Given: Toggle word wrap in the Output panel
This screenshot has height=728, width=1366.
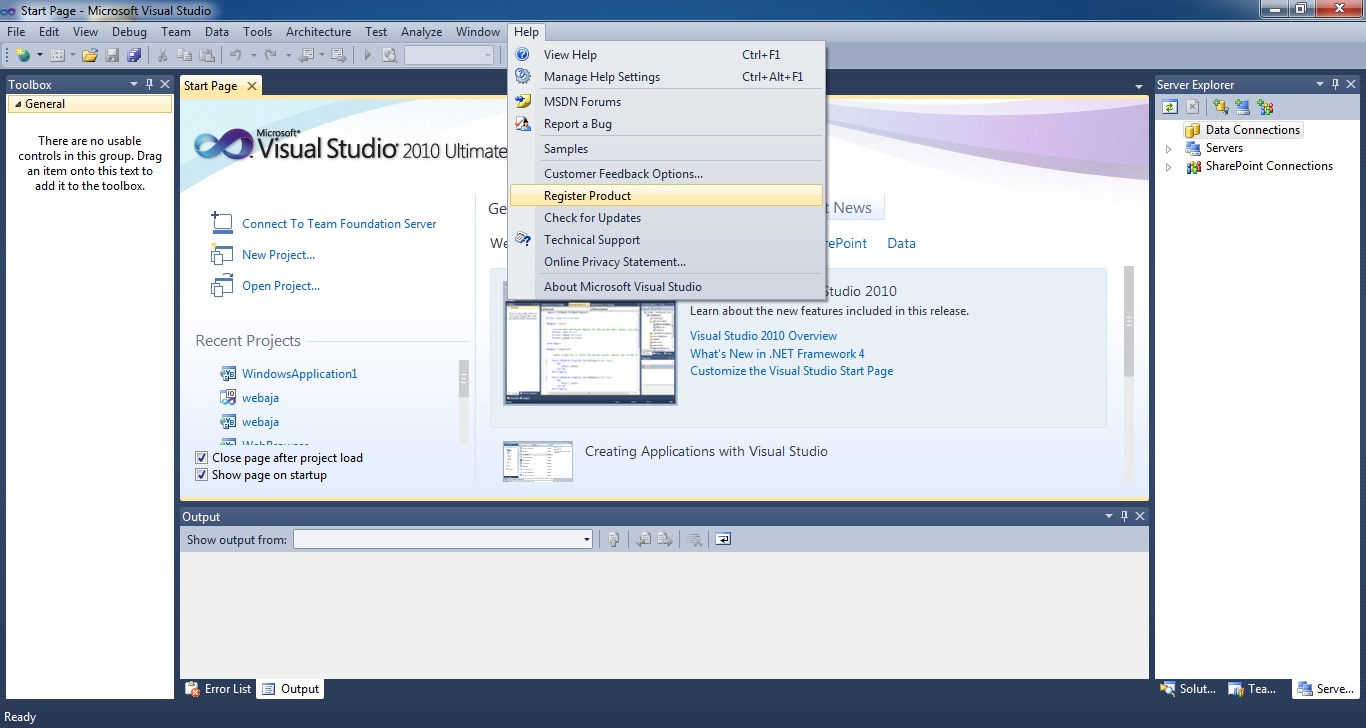Looking at the screenshot, I should point(723,538).
